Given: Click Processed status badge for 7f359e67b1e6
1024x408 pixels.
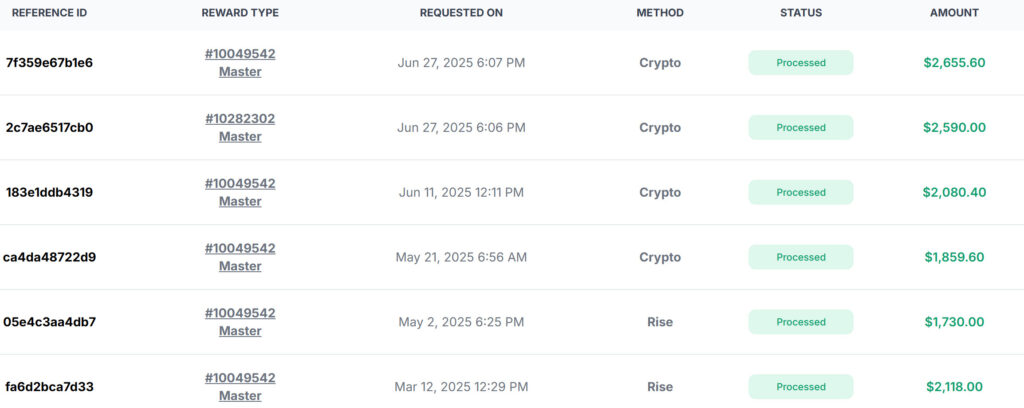Looking at the screenshot, I should (x=801, y=63).
